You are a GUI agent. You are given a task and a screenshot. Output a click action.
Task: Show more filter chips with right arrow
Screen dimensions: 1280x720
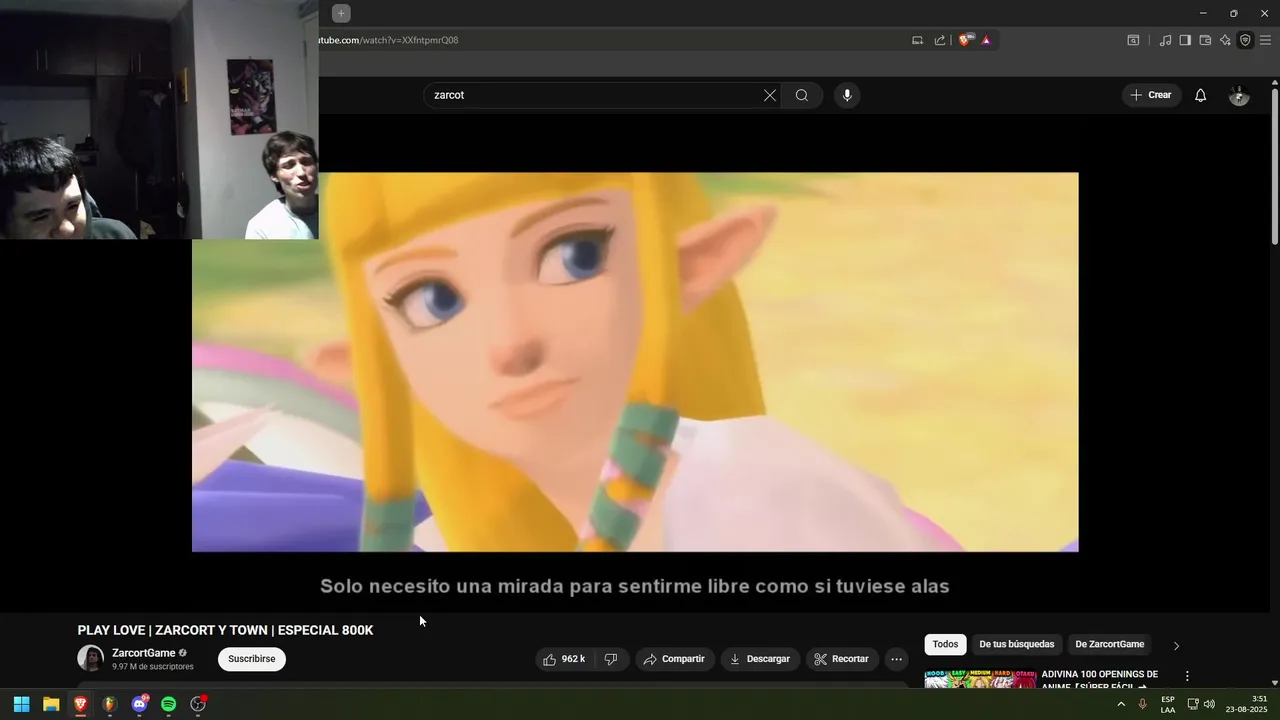click(x=1176, y=646)
